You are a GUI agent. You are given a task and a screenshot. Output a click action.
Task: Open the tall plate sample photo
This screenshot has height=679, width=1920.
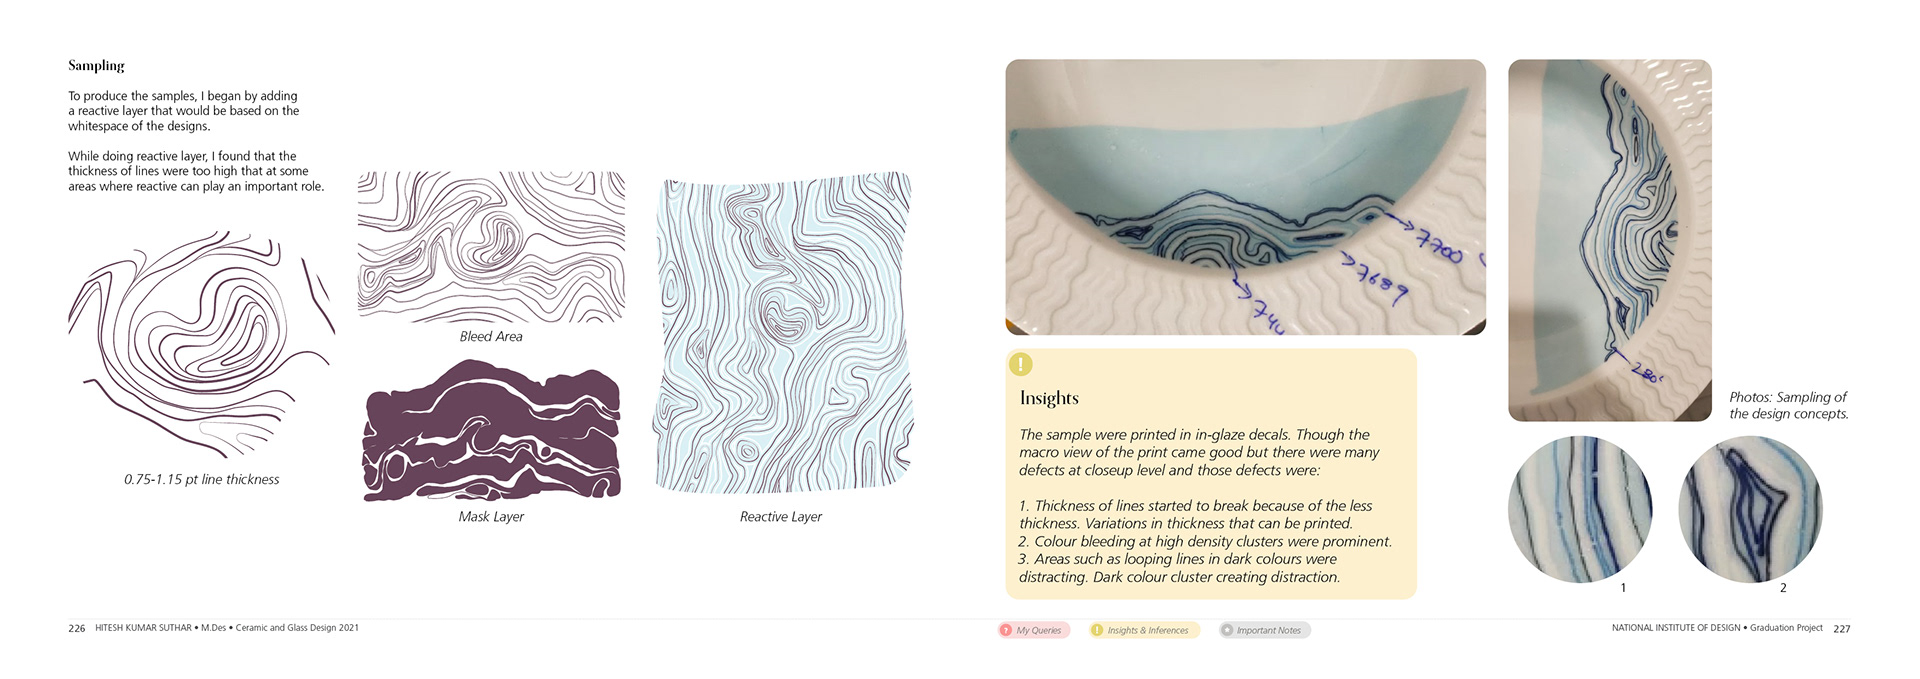pyautogui.click(x=1610, y=240)
